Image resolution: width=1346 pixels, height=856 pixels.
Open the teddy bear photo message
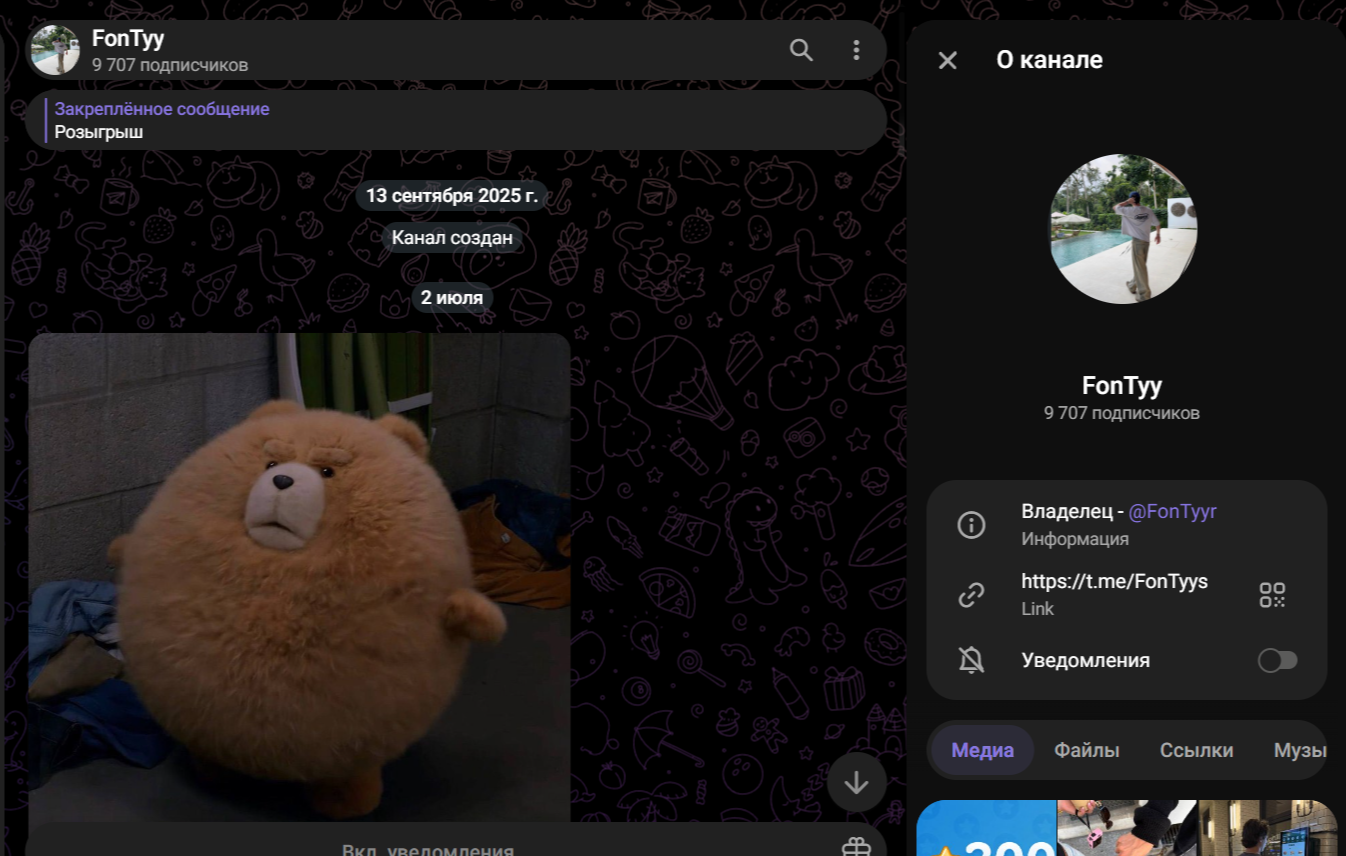299,577
